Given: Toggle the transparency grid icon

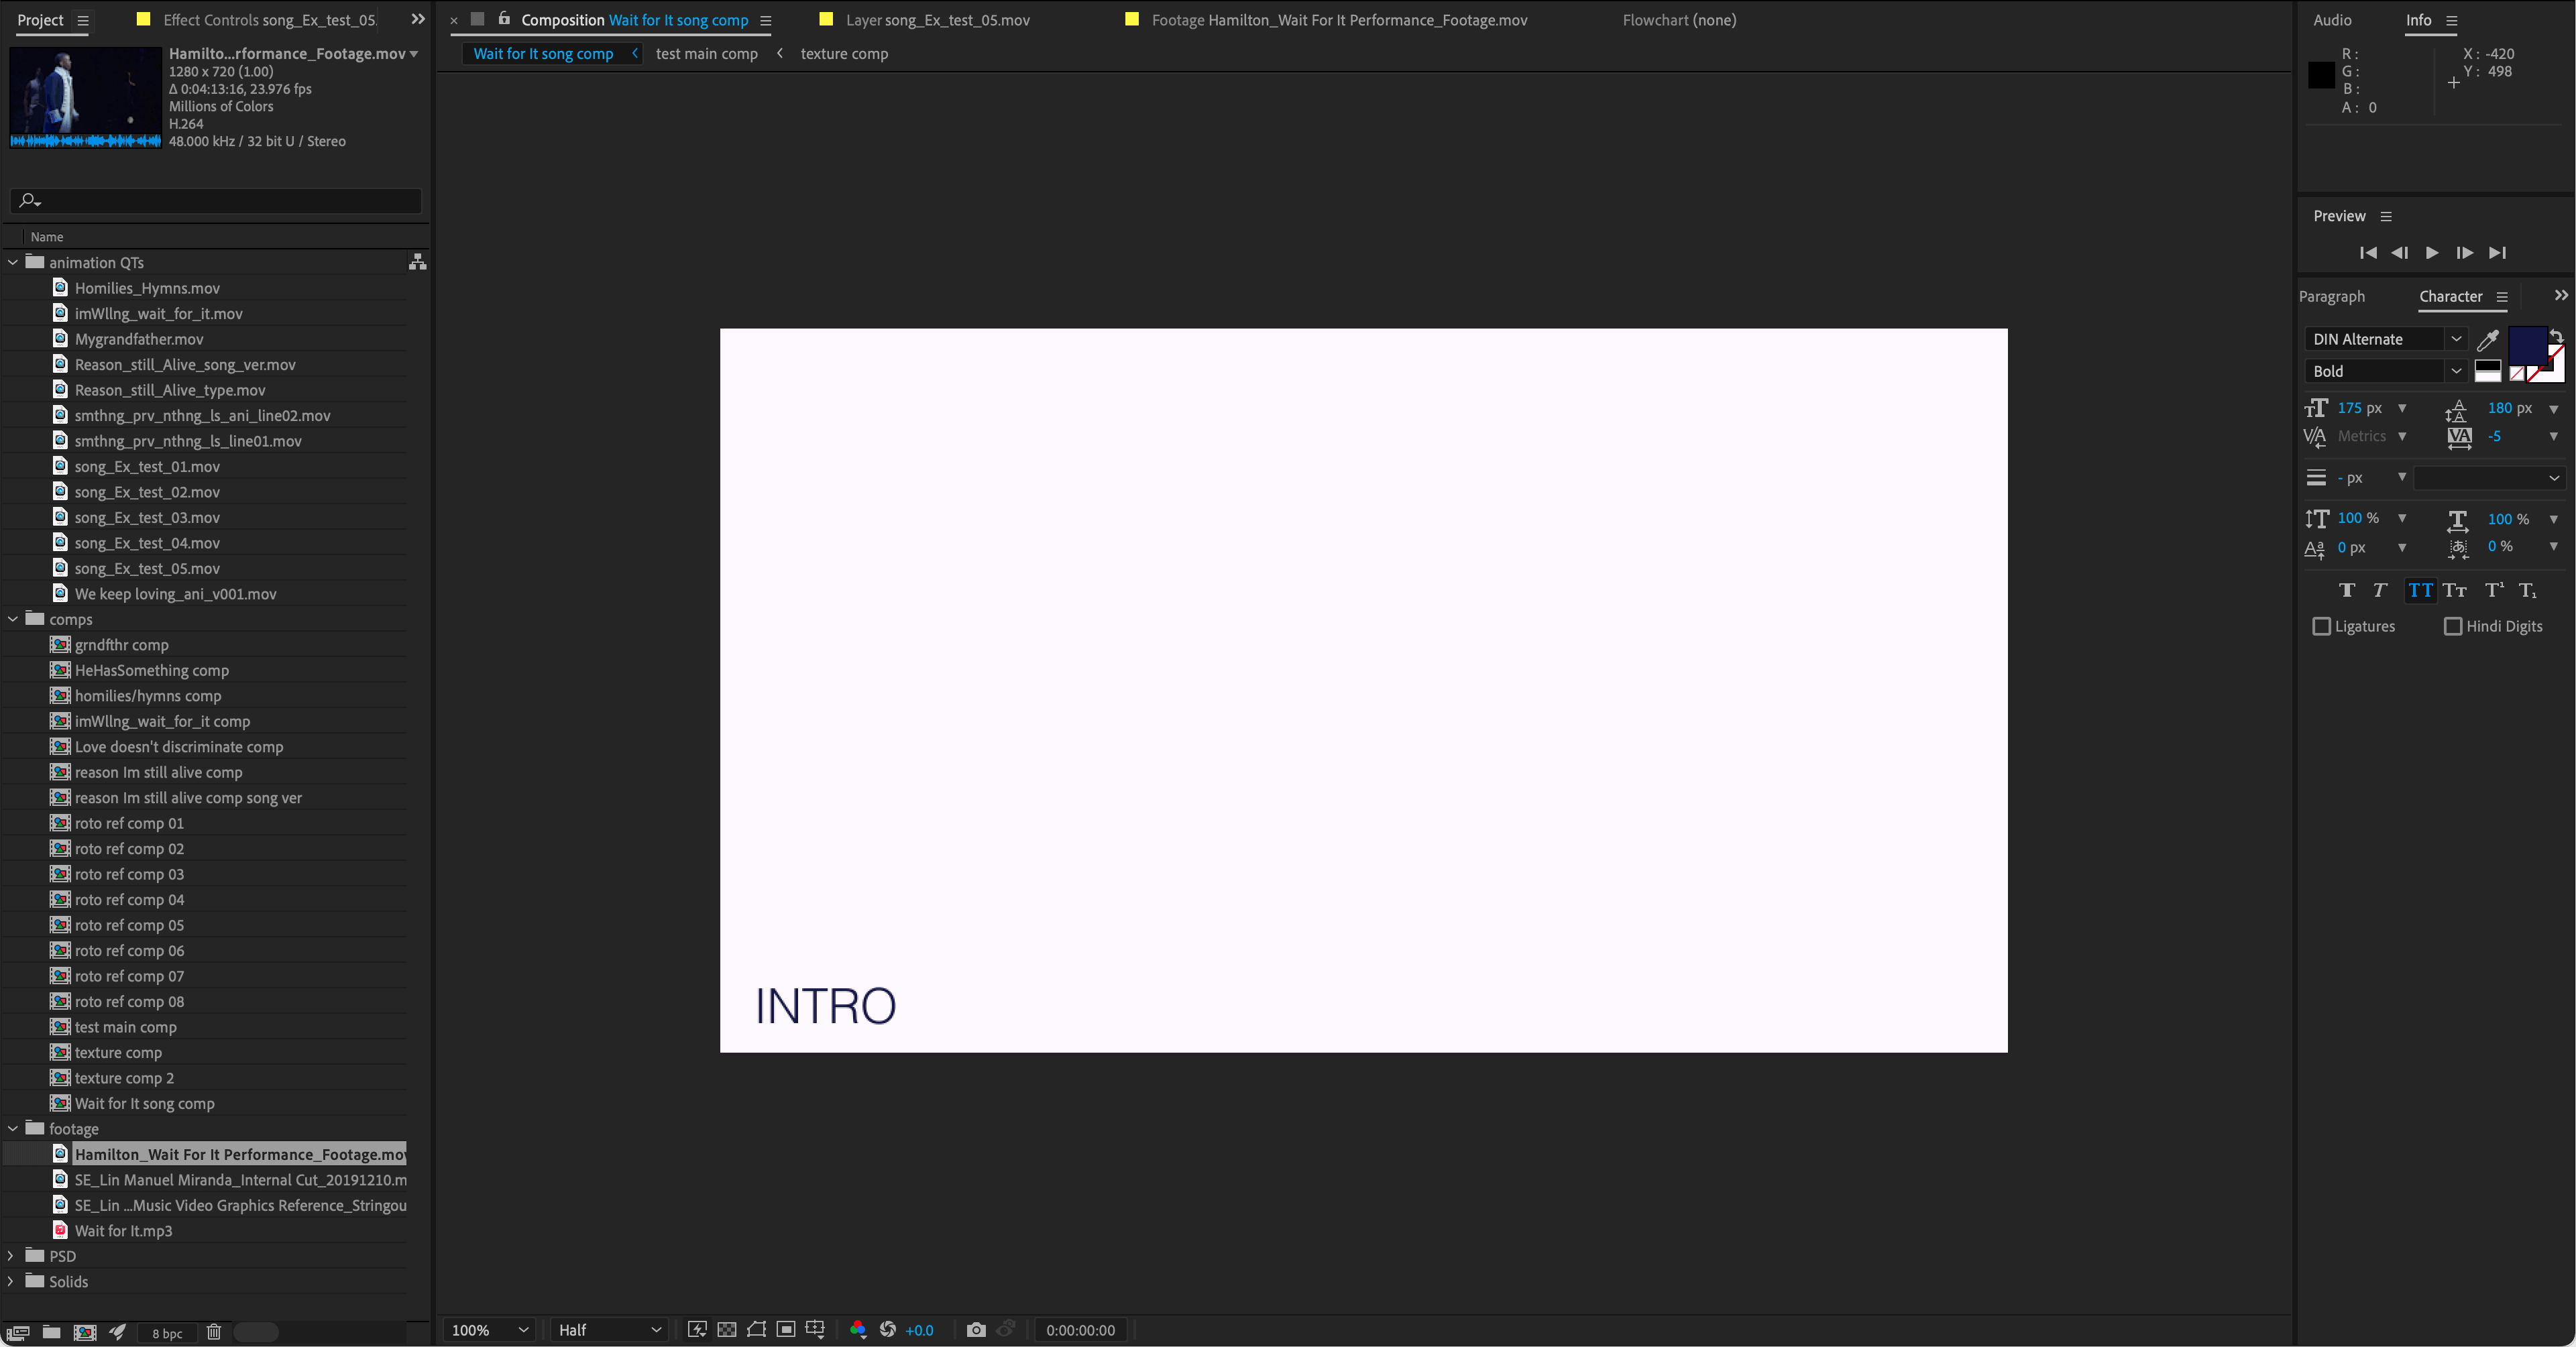Looking at the screenshot, I should click(727, 1329).
